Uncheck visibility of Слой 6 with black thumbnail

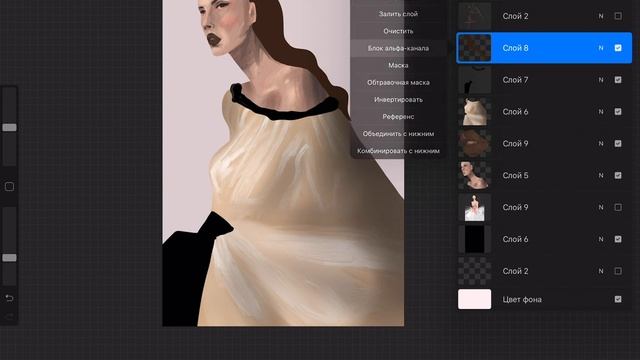(x=618, y=239)
